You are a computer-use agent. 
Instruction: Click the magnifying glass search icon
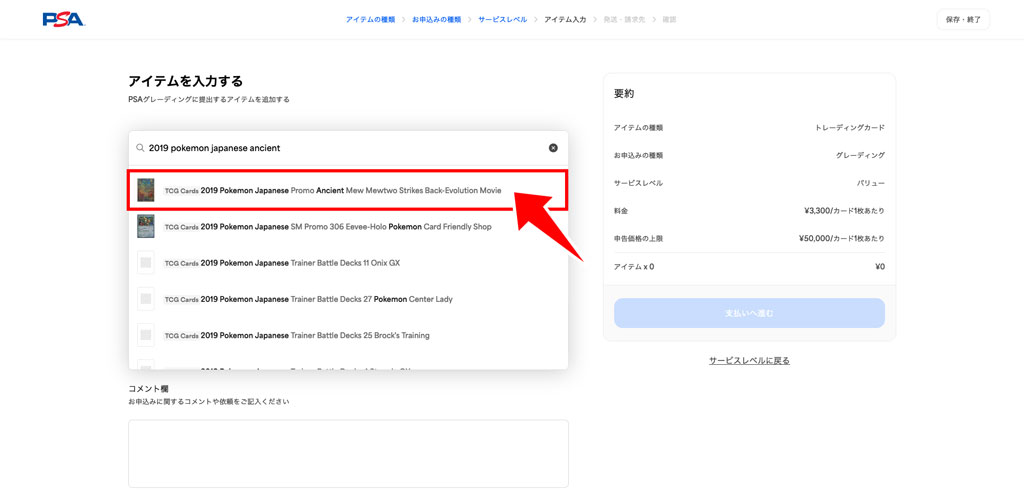[140, 148]
